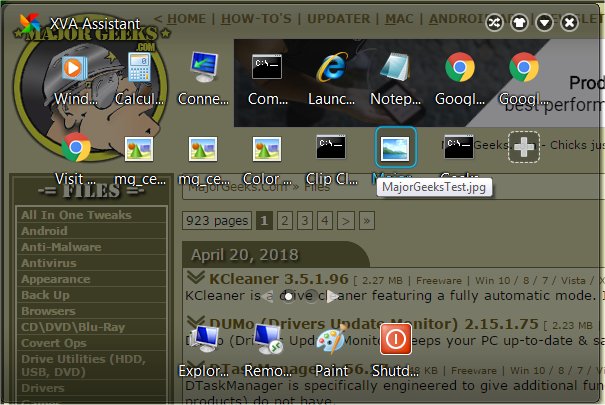Click HOW-TO'S in the MajorGeeks navigation
This screenshot has height=405, width=605.
[x=256, y=19]
